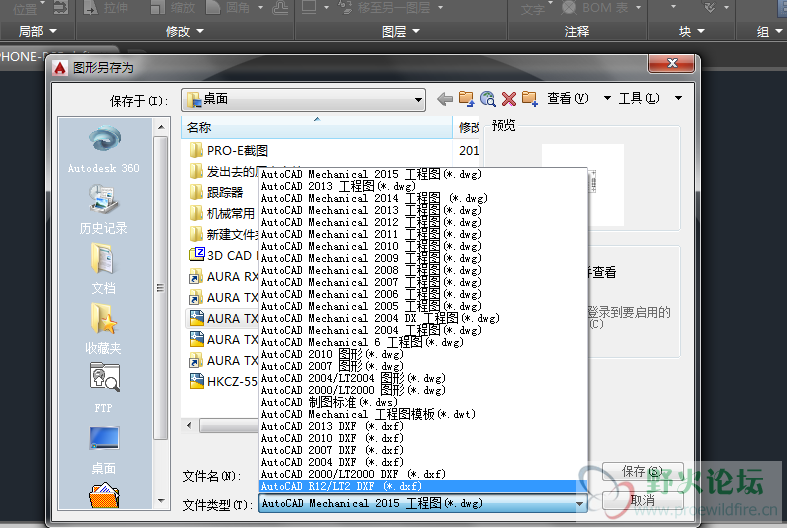Select the AURA RX shortcut file
The width and height of the screenshot is (787, 528).
[223, 277]
